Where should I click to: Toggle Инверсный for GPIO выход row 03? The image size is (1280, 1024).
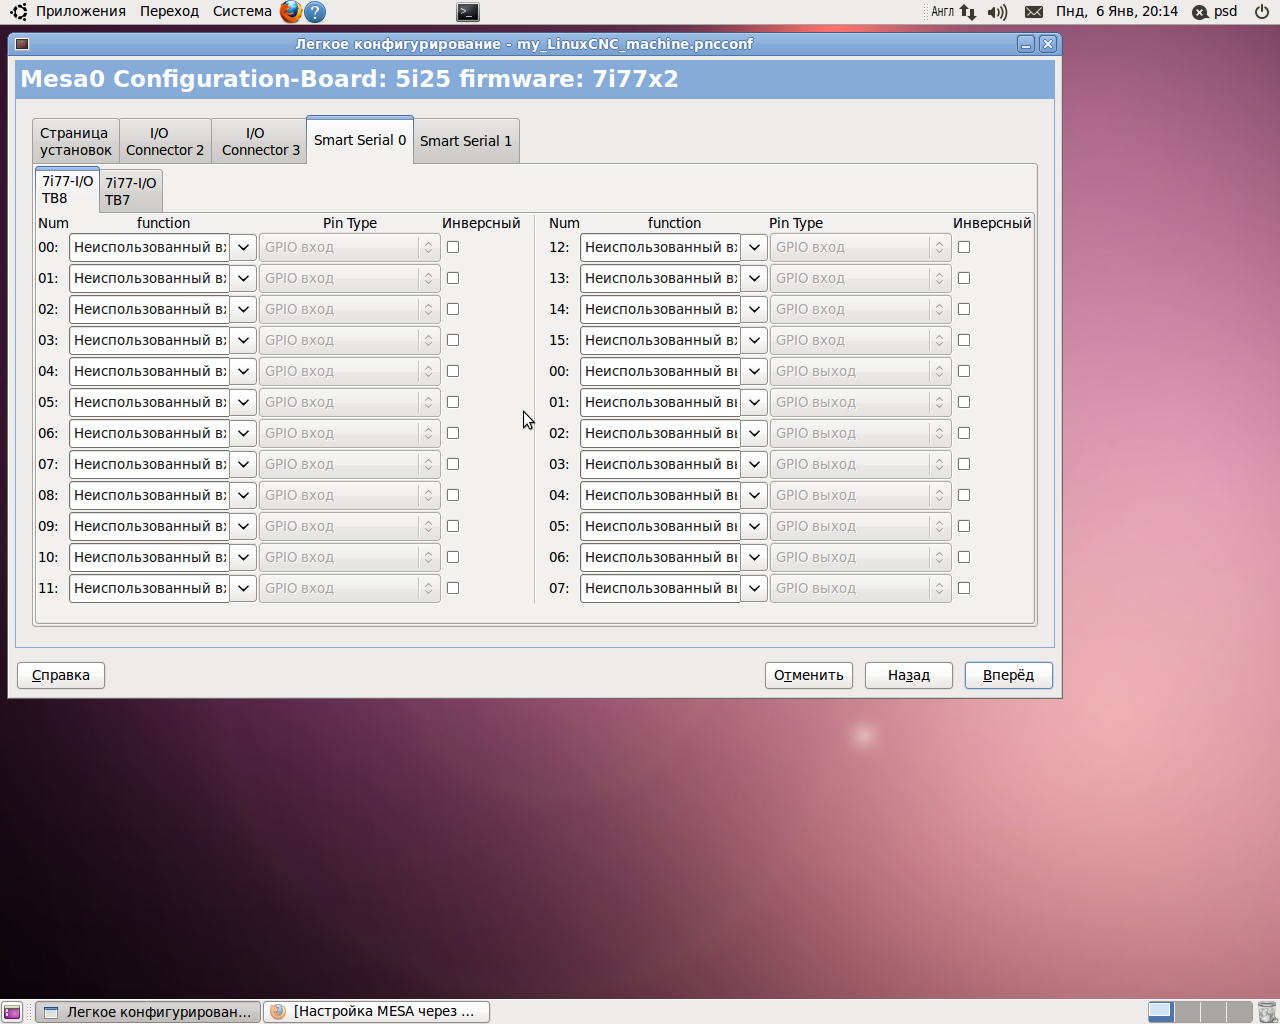964,464
